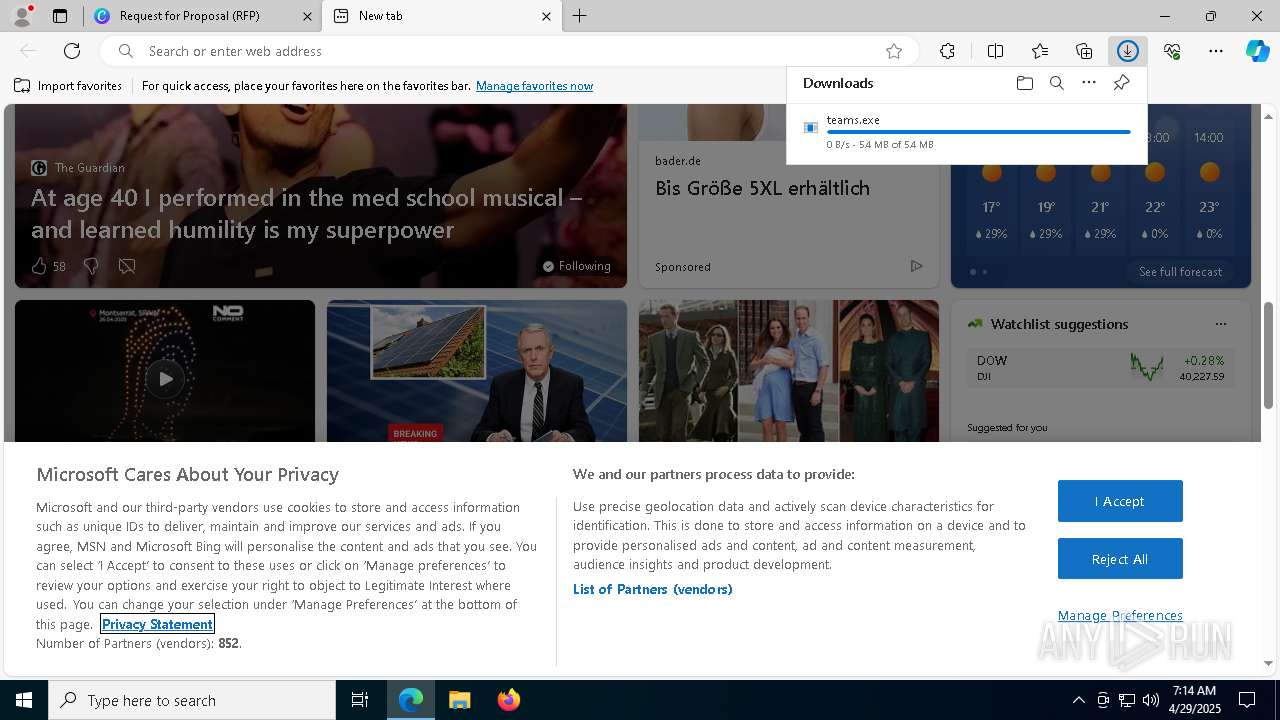Open more options in Downloads panel

(x=1089, y=83)
